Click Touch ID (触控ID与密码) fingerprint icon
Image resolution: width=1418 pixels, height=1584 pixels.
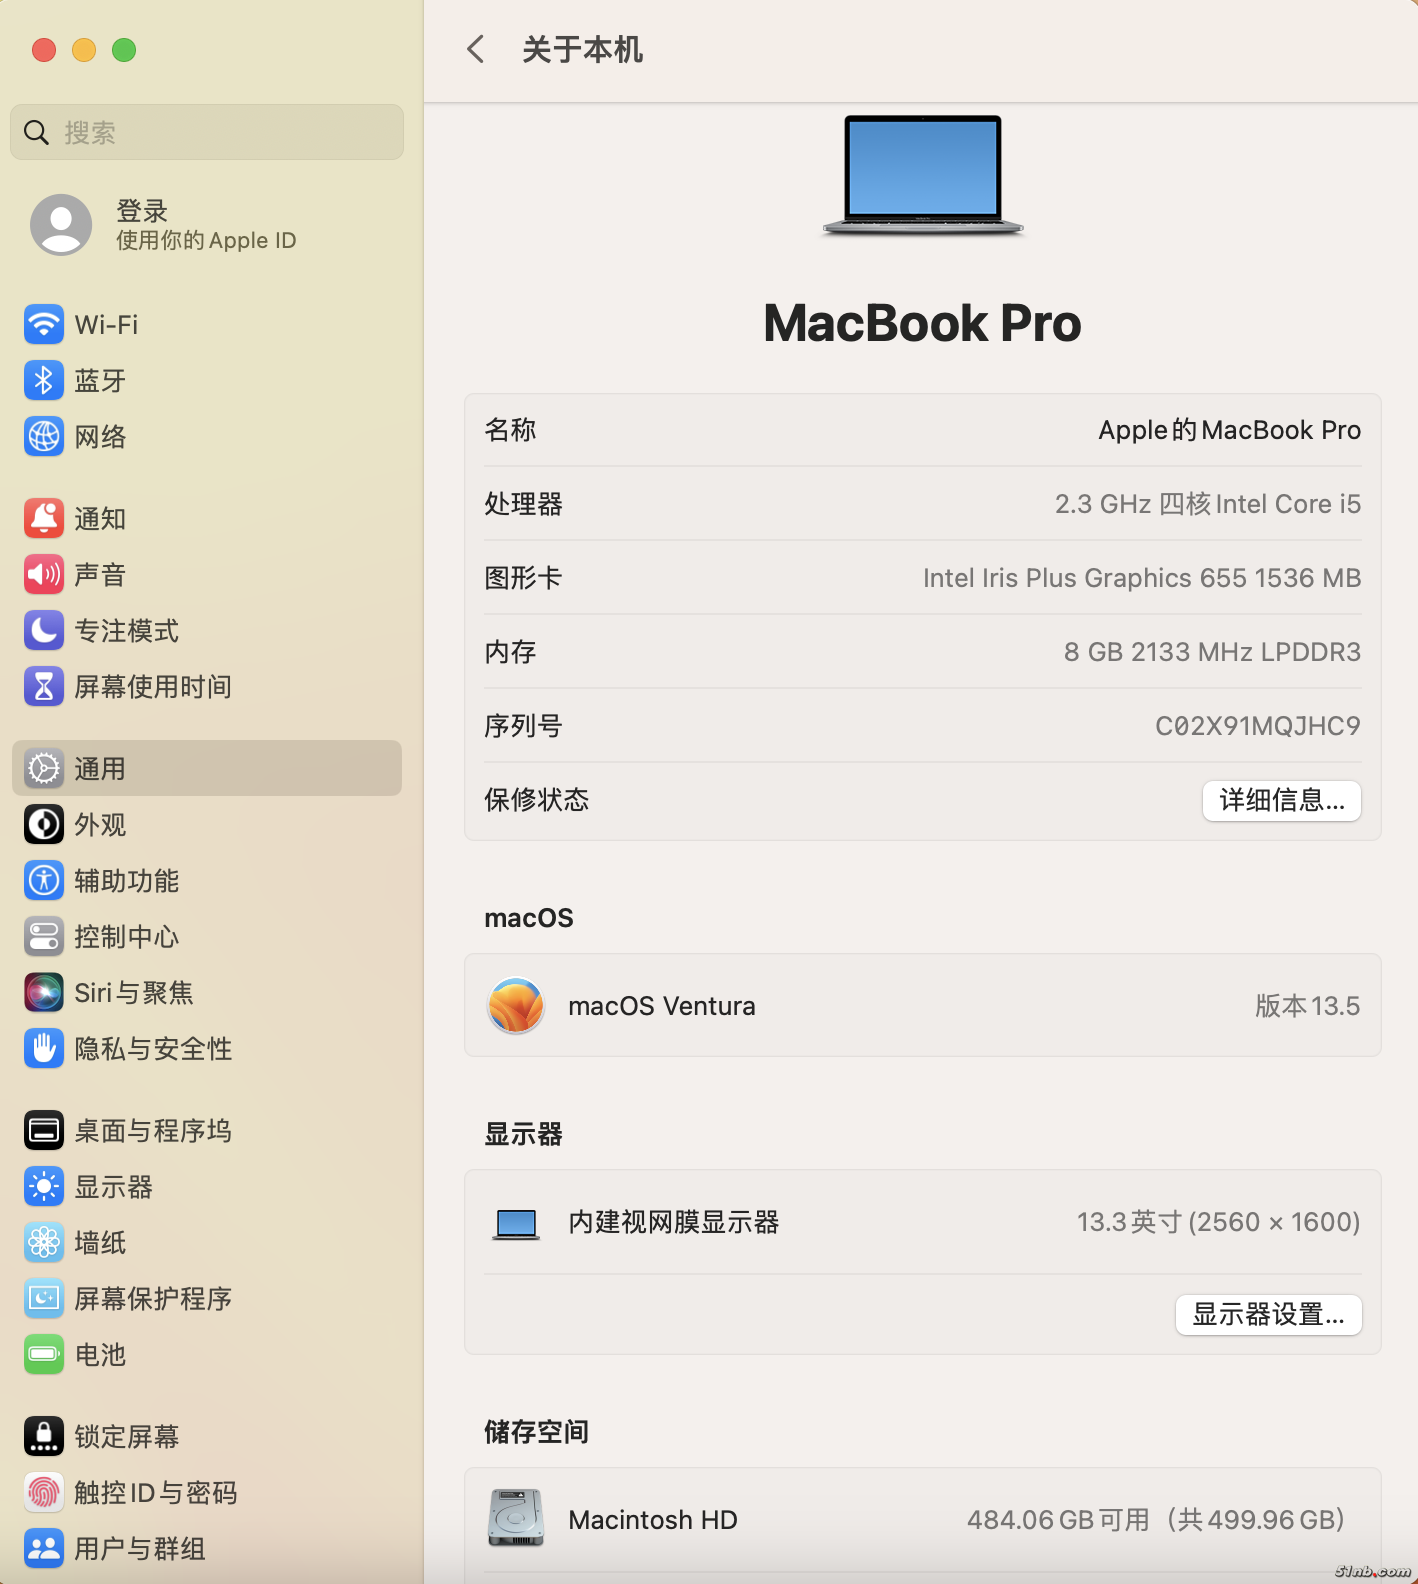click(44, 1493)
